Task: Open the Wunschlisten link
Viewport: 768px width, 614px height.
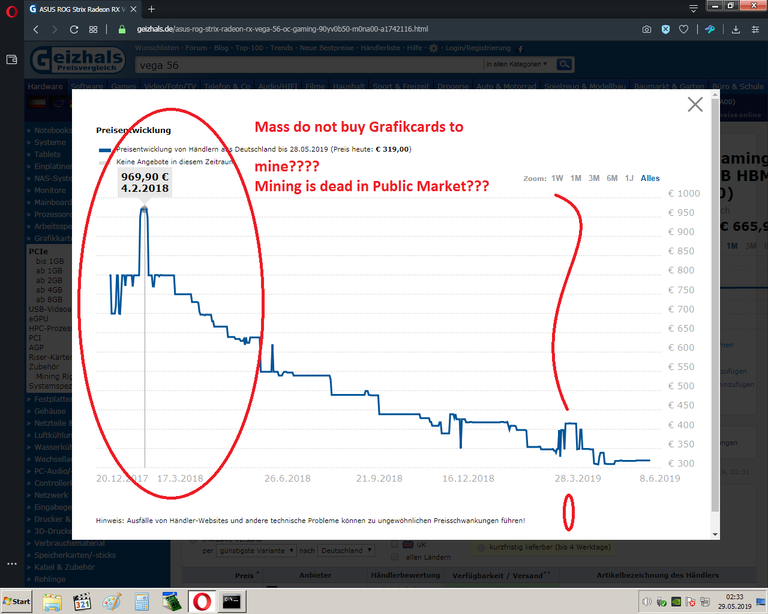Action: (157, 48)
